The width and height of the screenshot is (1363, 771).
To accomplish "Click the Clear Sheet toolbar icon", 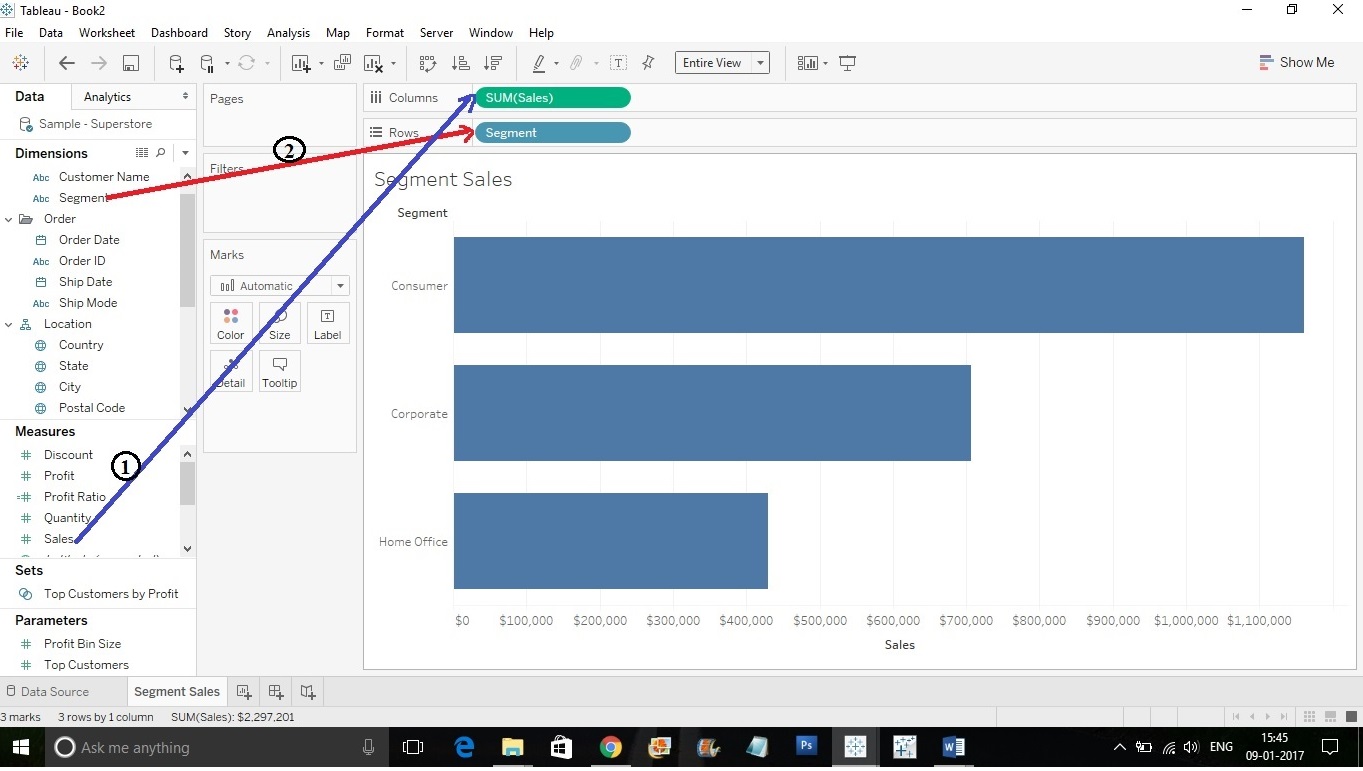I will 375,62.
